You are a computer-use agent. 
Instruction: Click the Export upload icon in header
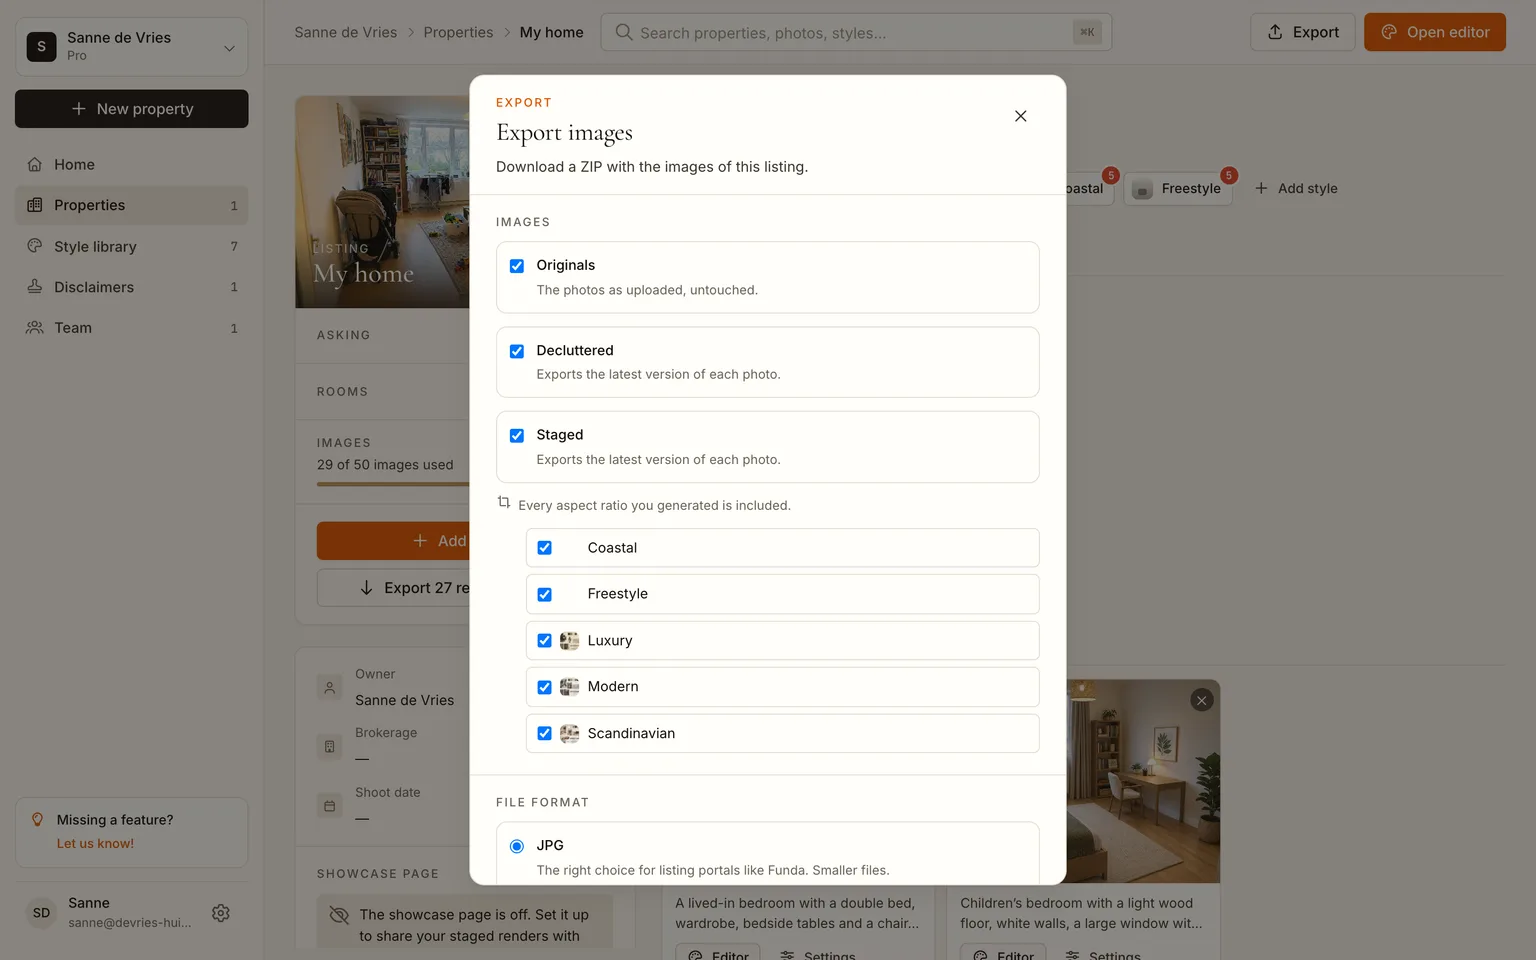tap(1275, 32)
